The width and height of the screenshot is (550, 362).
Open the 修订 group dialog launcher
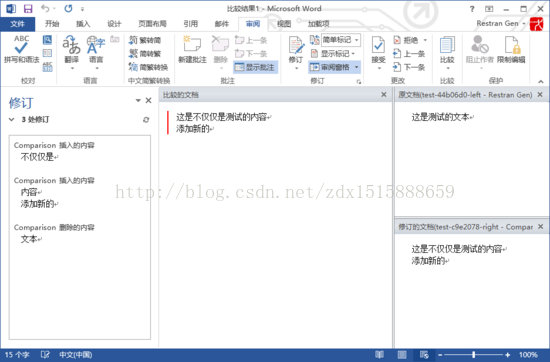coord(358,82)
